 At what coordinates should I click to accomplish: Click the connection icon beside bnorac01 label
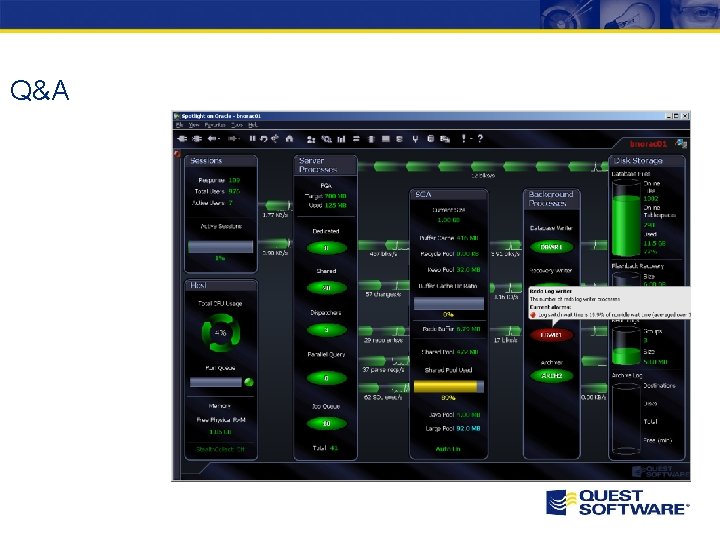pyautogui.click(x=681, y=144)
